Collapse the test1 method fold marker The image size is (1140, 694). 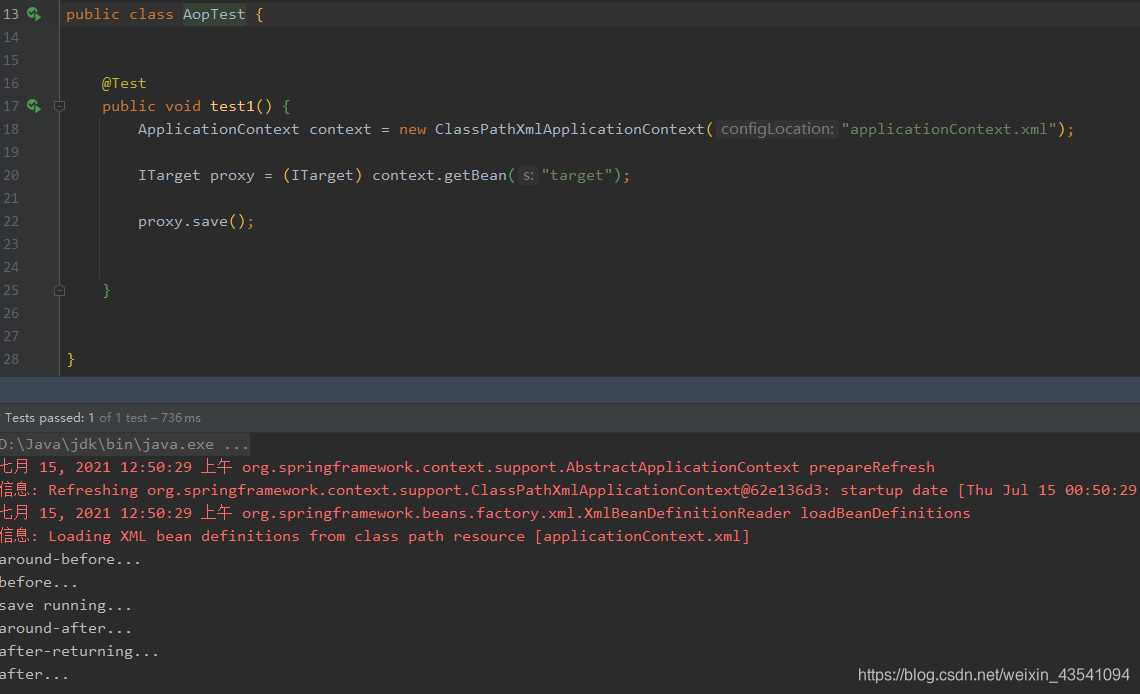(60, 106)
